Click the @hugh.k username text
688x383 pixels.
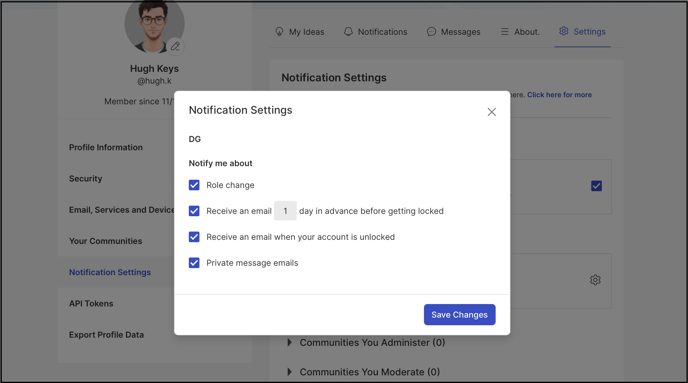tap(154, 81)
